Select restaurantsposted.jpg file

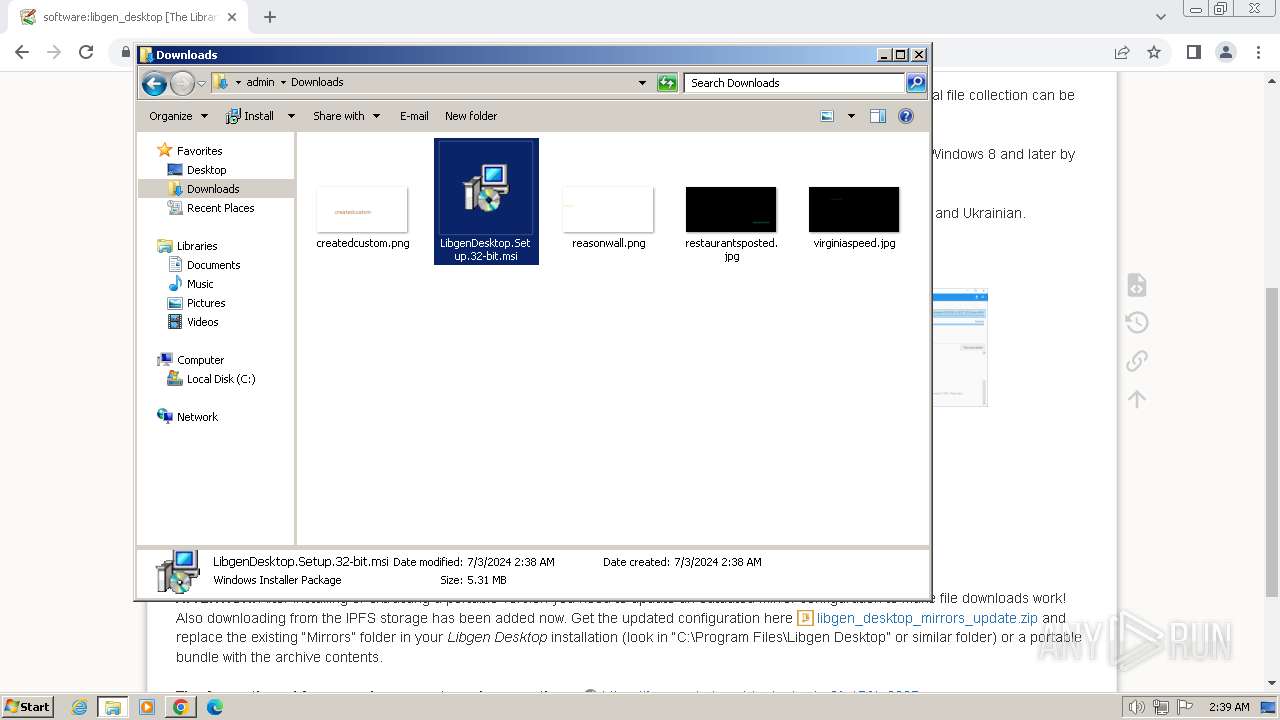pos(731,224)
